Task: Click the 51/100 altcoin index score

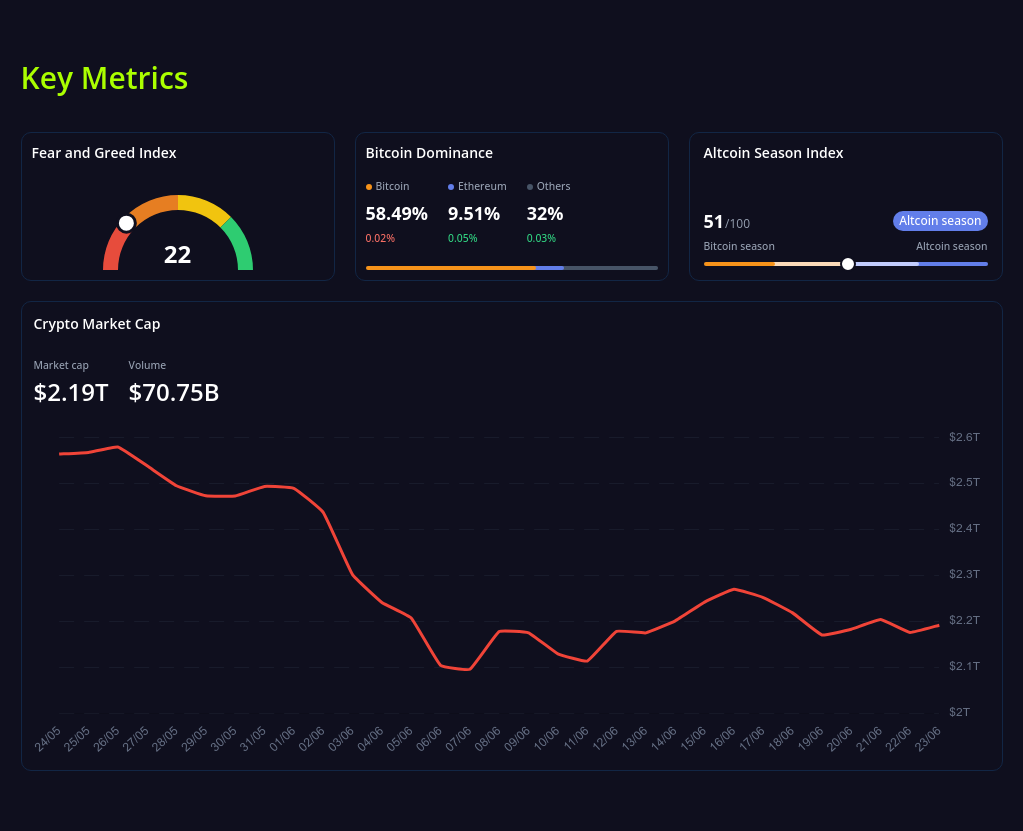Action: click(x=726, y=222)
